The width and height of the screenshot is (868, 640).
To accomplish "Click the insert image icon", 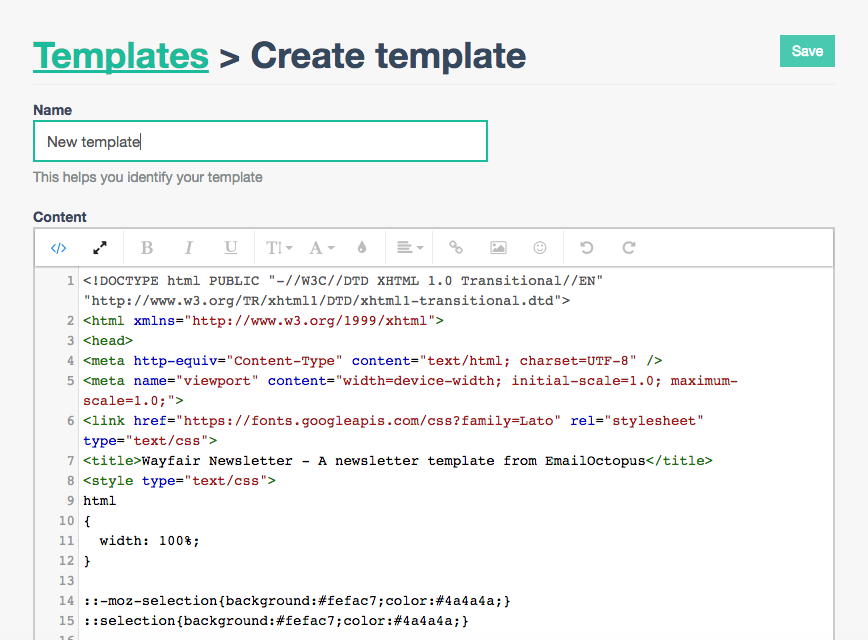I will (498, 248).
